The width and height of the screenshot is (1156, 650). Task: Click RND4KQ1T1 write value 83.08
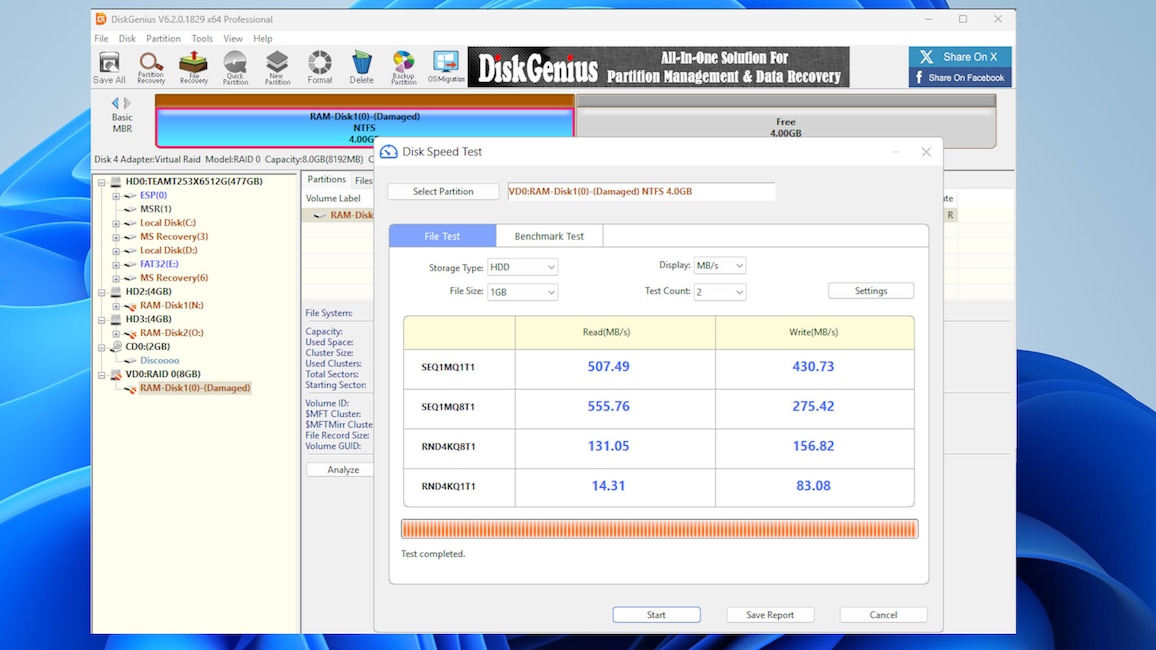click(813, 486)
